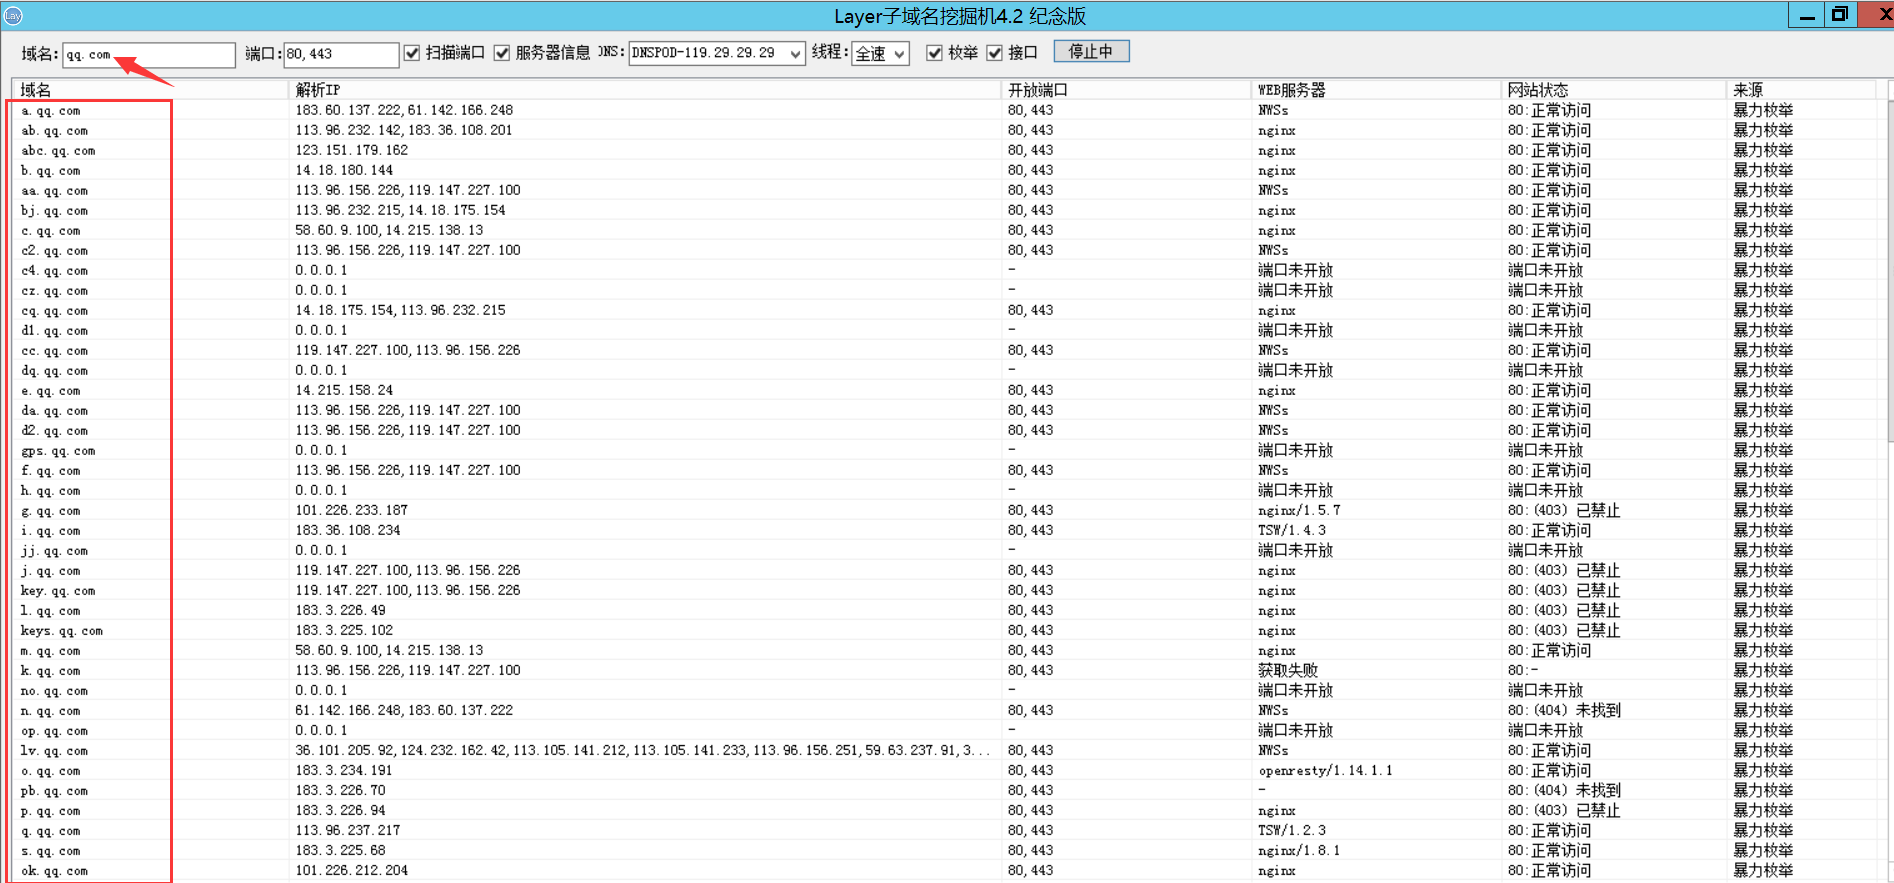This screenshot has width=1894, height=883.
Task: Select the keys.qq.com row
Action: click(x=945, y=630)
